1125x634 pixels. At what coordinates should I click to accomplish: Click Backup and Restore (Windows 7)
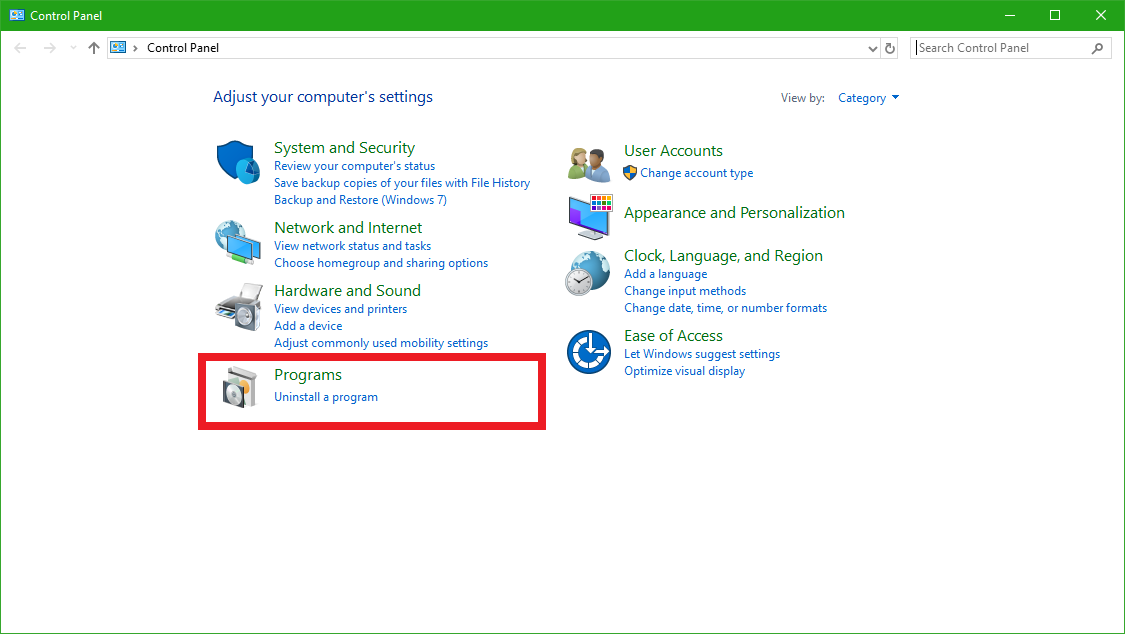click(x=359, y=199)
